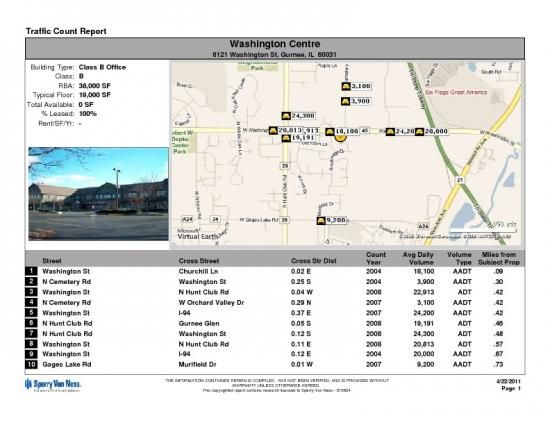
Task: Click the .73 miles value in row 10
Action: [x=498, y=365]
